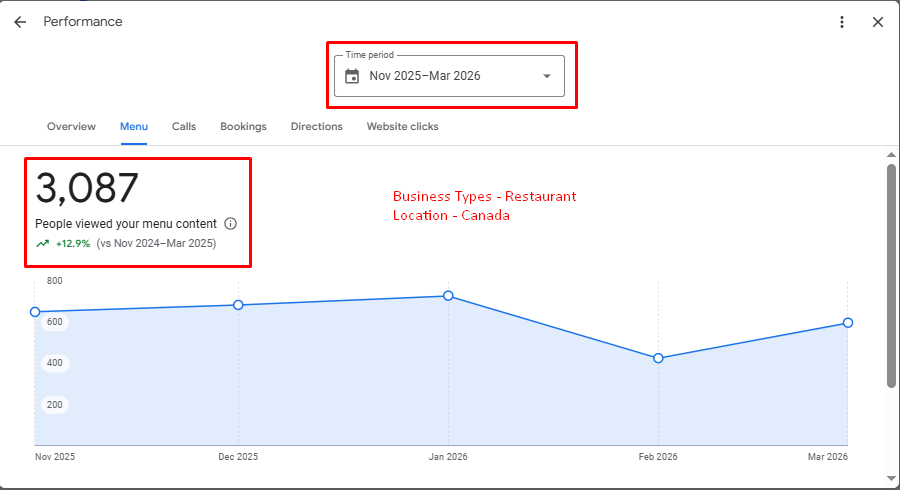Click the info icon beside menu content text

point(231,224)
